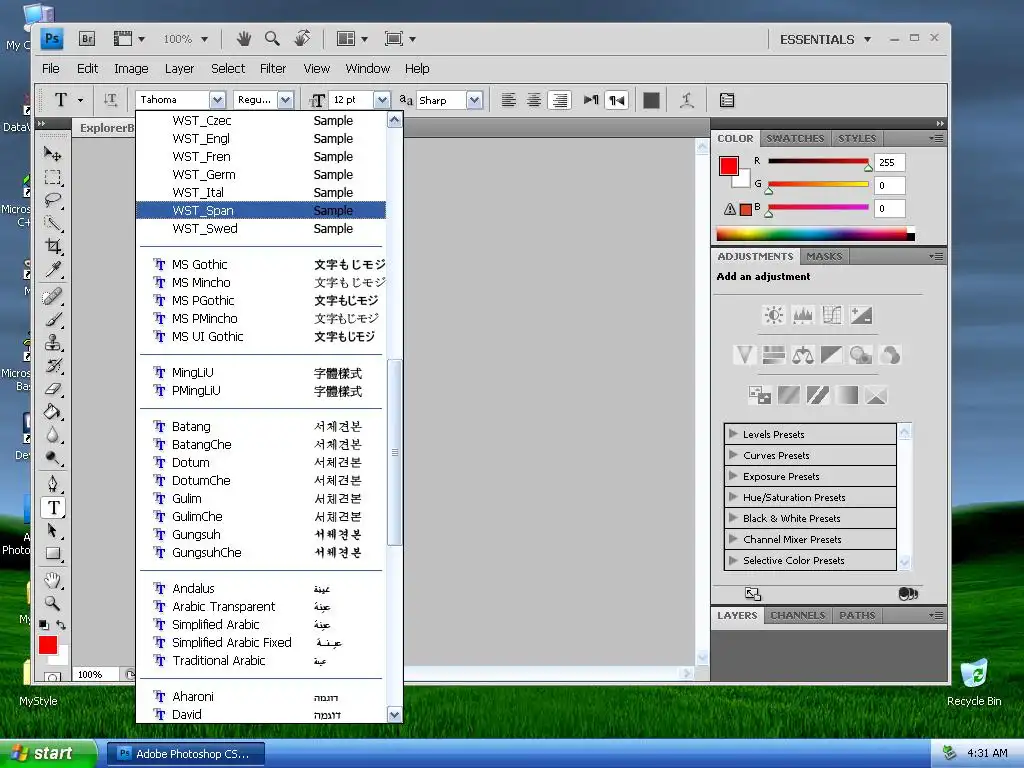This screenshot has width=1024, height=768.
Task: Select the Path Selection tool
Action: (x=53, y=530)
